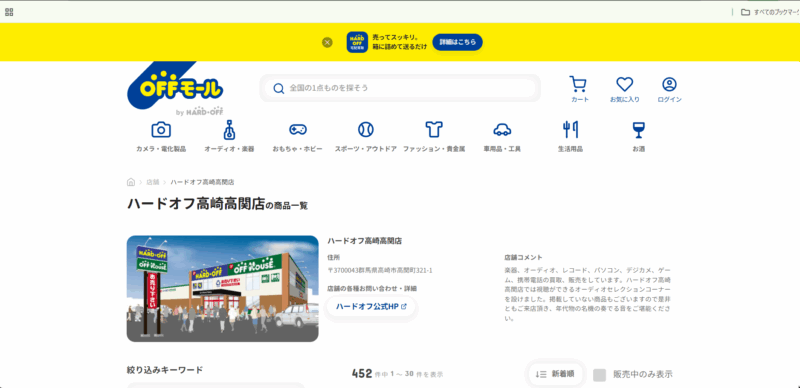The height and width of the screenshot is (388, 800).
Task: Browse 生活用品 category
Action: (570, 137)
